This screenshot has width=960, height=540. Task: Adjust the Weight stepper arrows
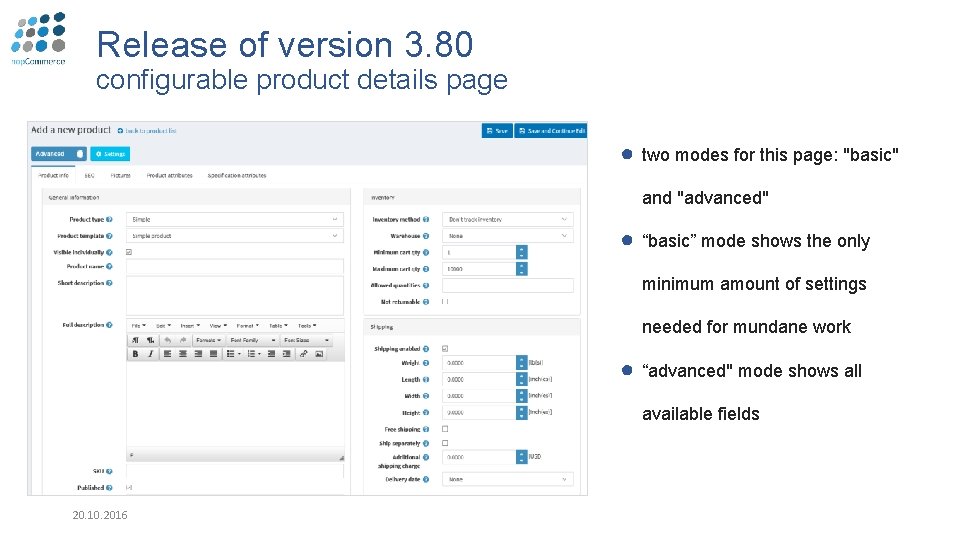tap(522, 363)
